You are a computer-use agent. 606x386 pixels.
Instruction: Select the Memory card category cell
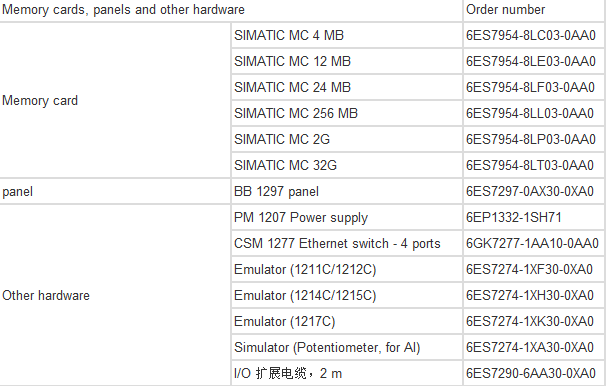pos(115,100)
